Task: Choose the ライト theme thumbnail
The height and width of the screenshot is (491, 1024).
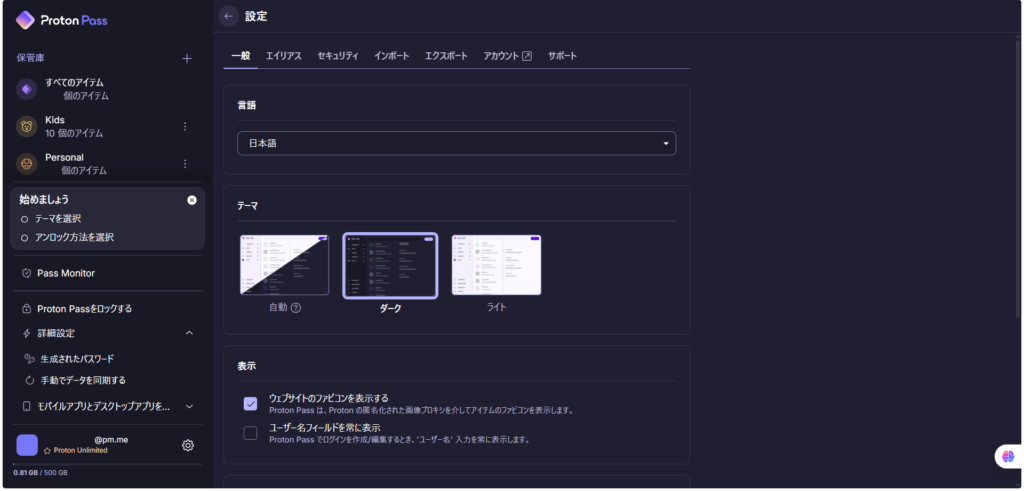Action: 496,266
